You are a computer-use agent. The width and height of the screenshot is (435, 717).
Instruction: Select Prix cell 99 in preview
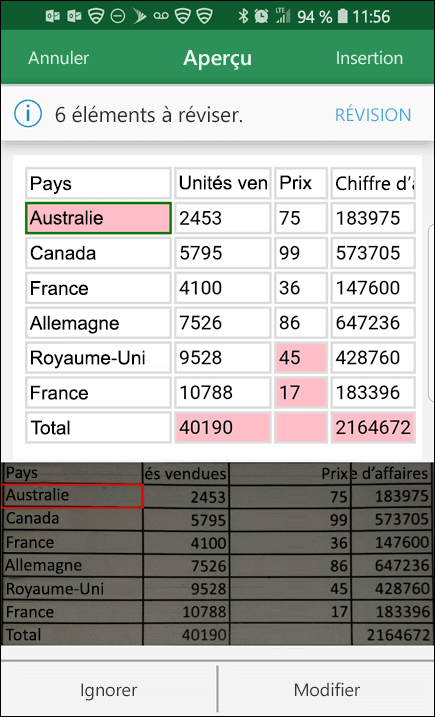pyautogui.click(x=301, y=253)
